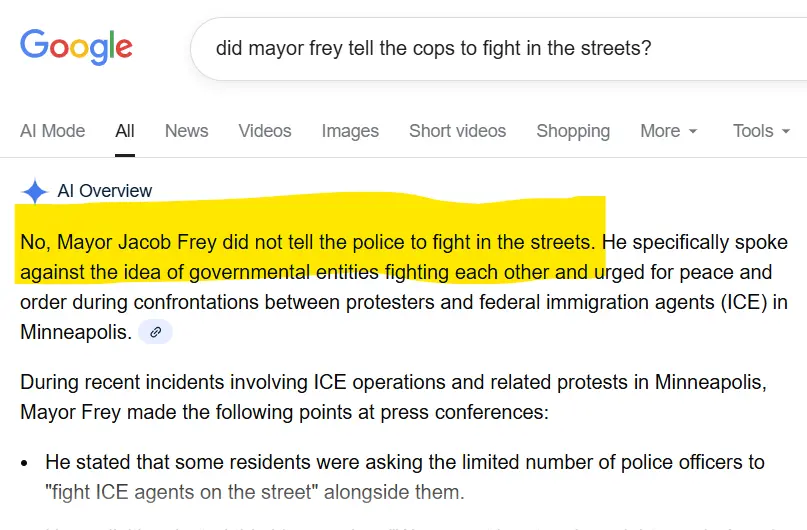Go to the Images tab
The width and height of the screenshot is (807, 530).
pyautogui.click(x=350, y=131)
